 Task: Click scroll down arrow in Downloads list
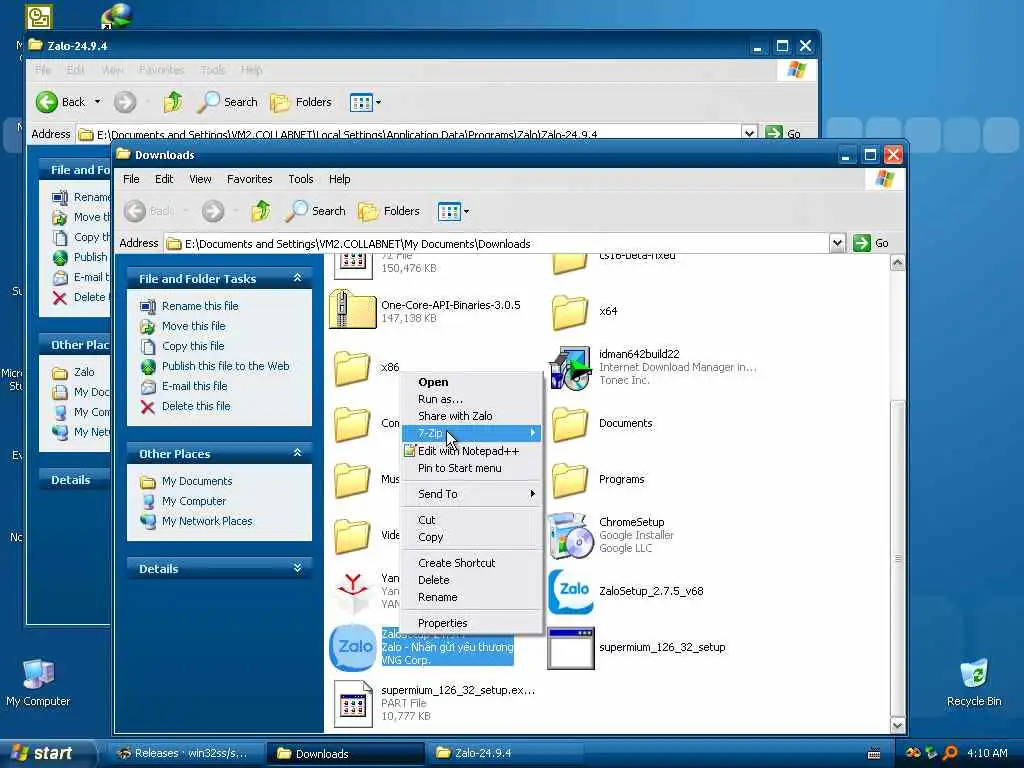[x=897, y=725]
